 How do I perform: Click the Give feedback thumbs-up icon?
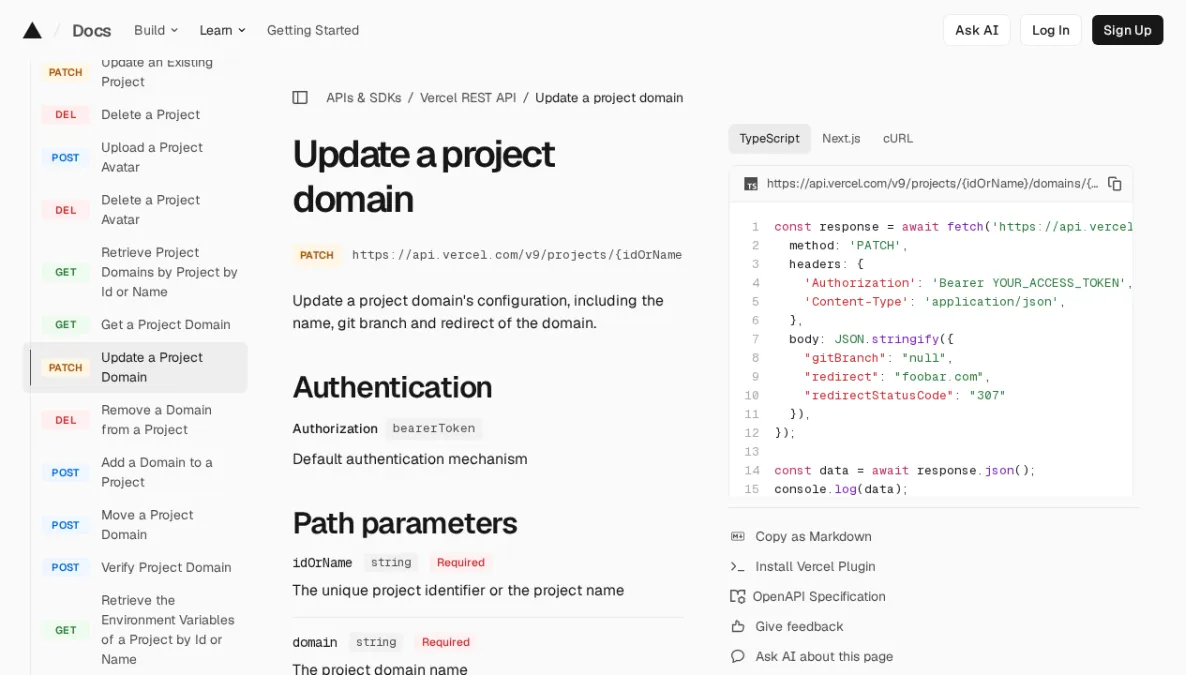tap(738, 627)
